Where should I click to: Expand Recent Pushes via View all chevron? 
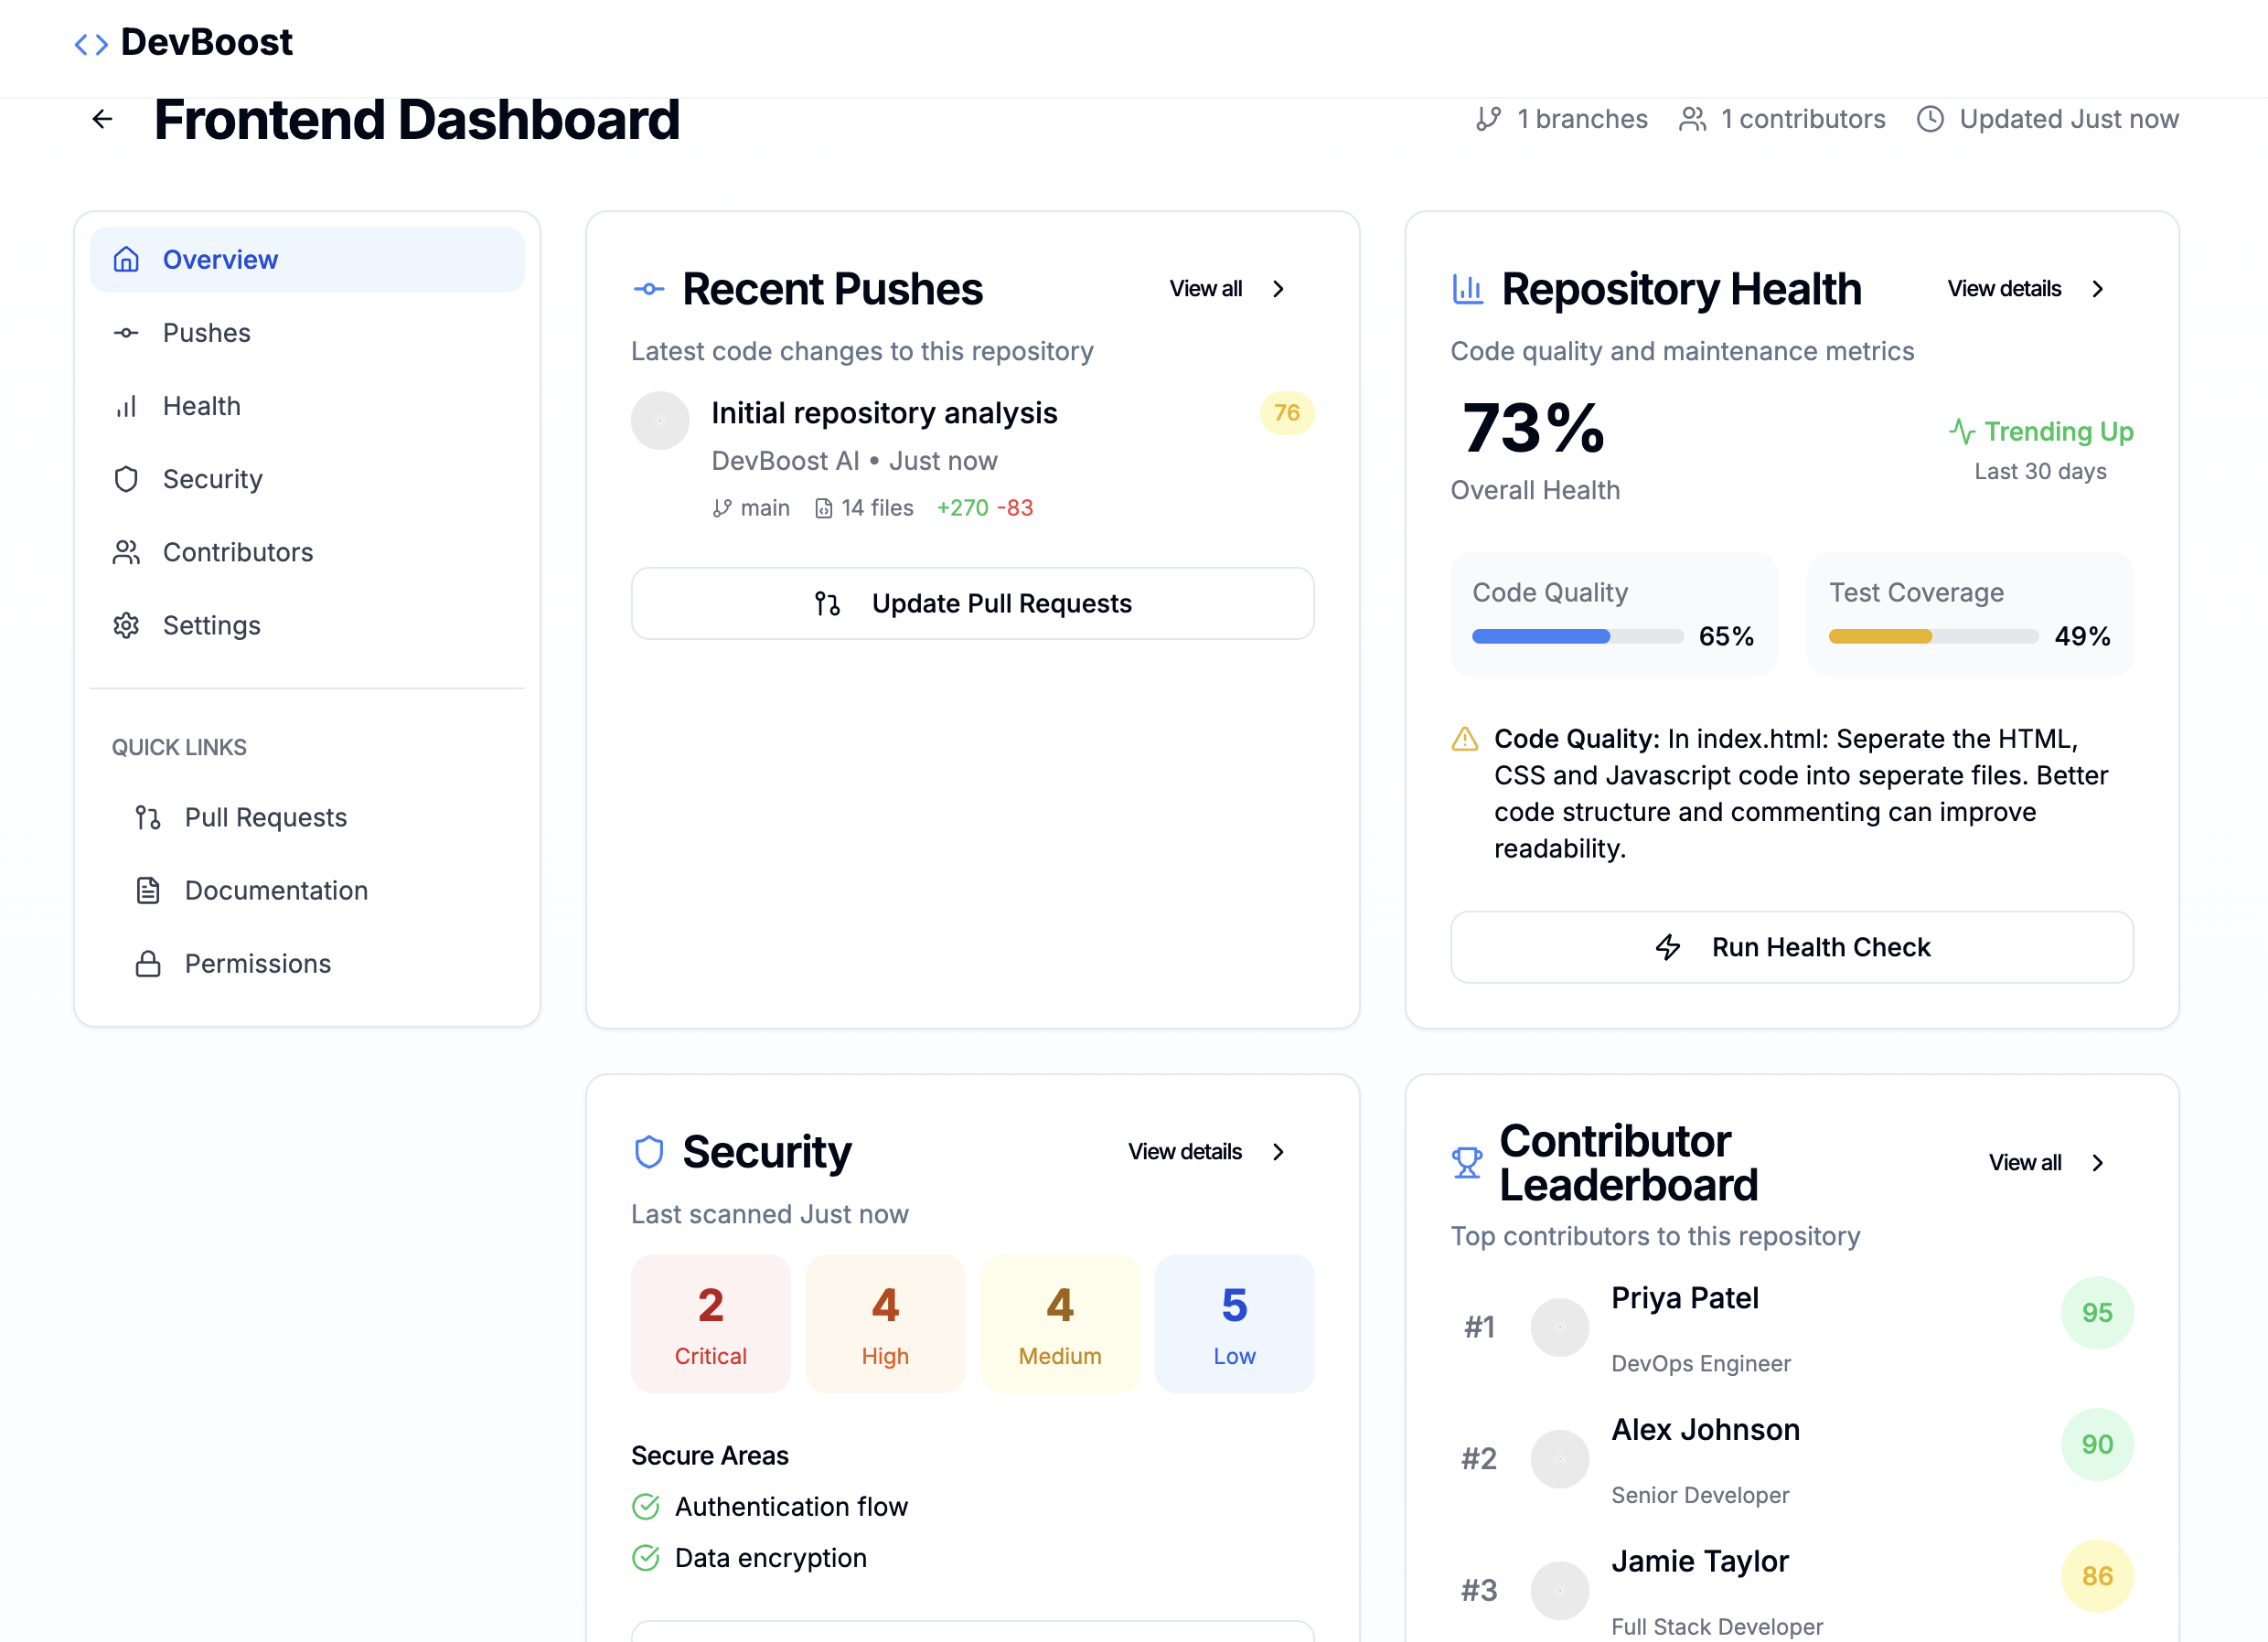coord(1278,289)
